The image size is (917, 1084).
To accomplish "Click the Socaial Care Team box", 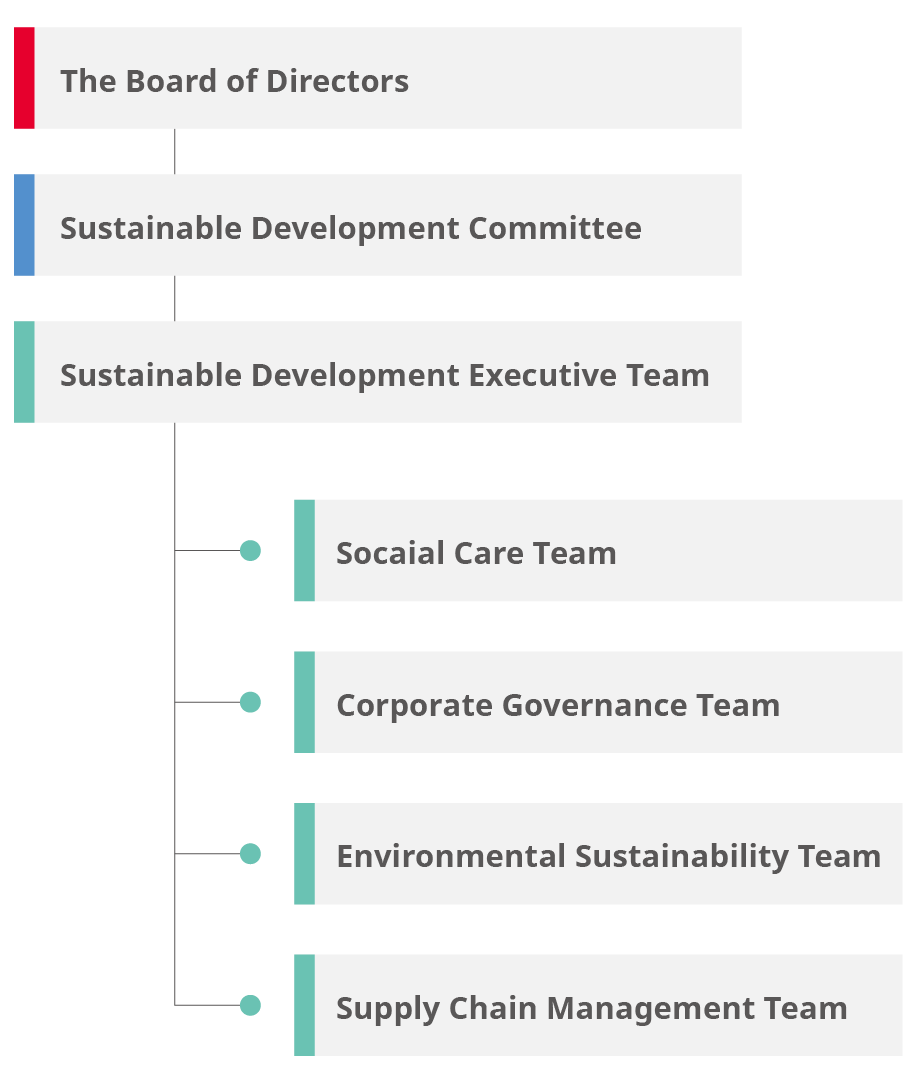I will click(598, 550).
